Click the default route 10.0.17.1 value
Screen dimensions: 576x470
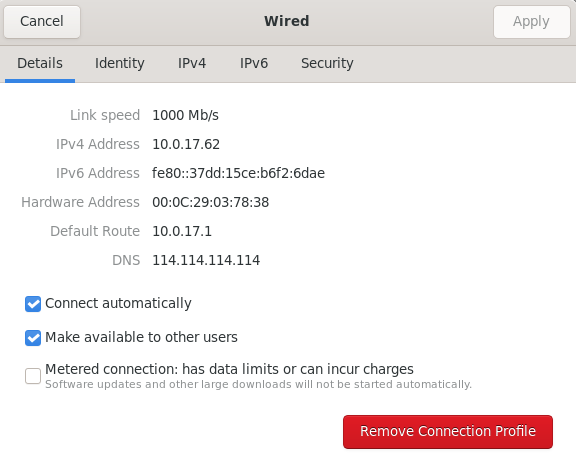[x=182, y=231]
